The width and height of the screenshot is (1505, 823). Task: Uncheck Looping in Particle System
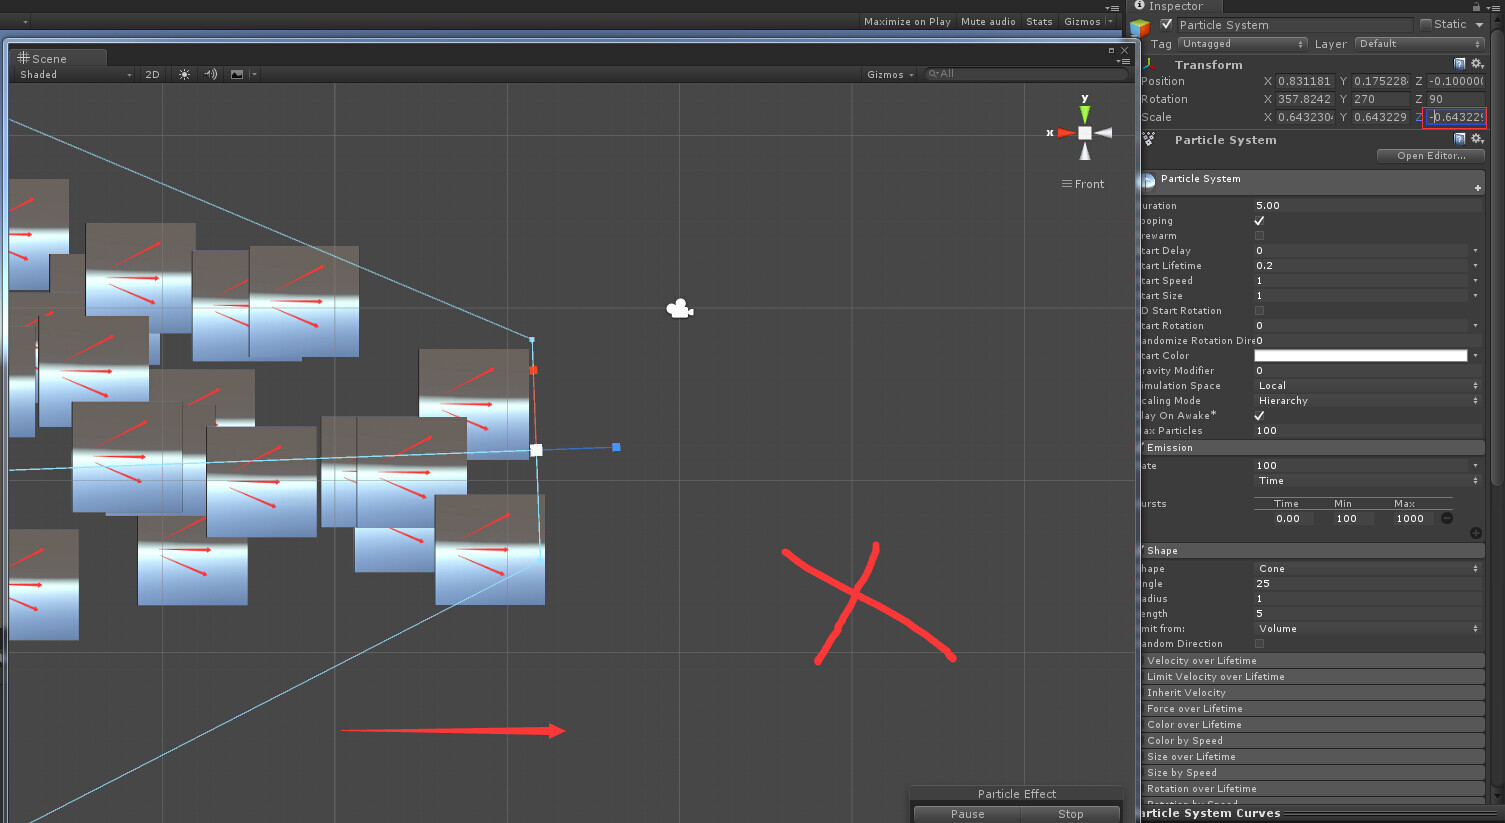1260,220
